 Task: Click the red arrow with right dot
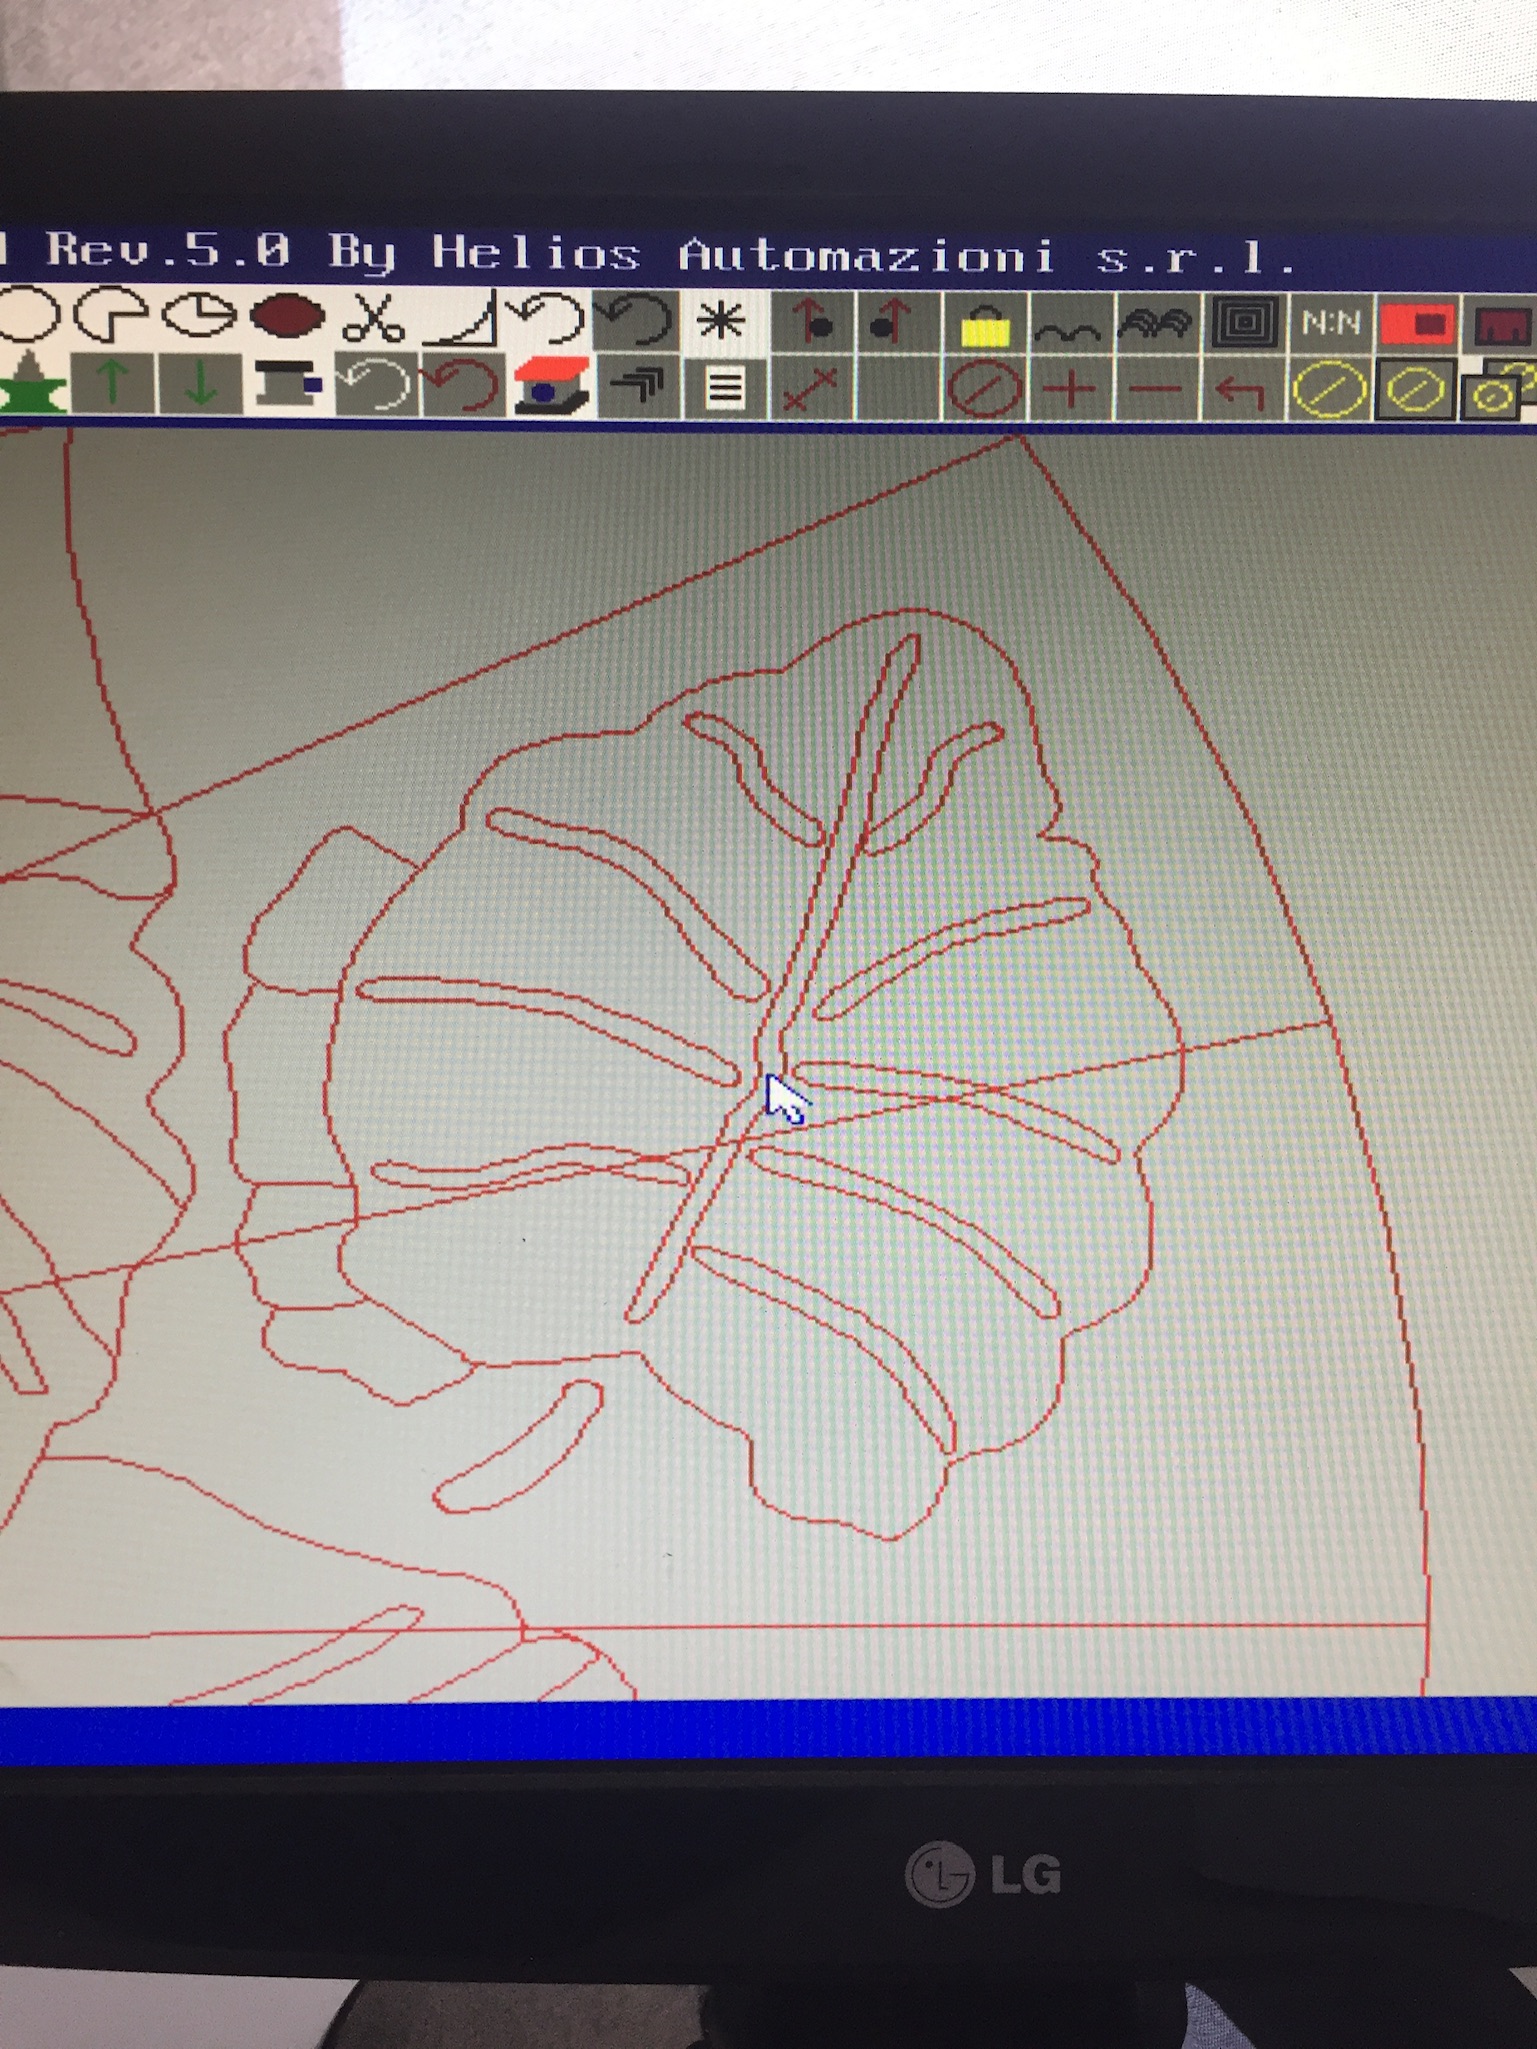pyautogui.click(x=812, y=322)
